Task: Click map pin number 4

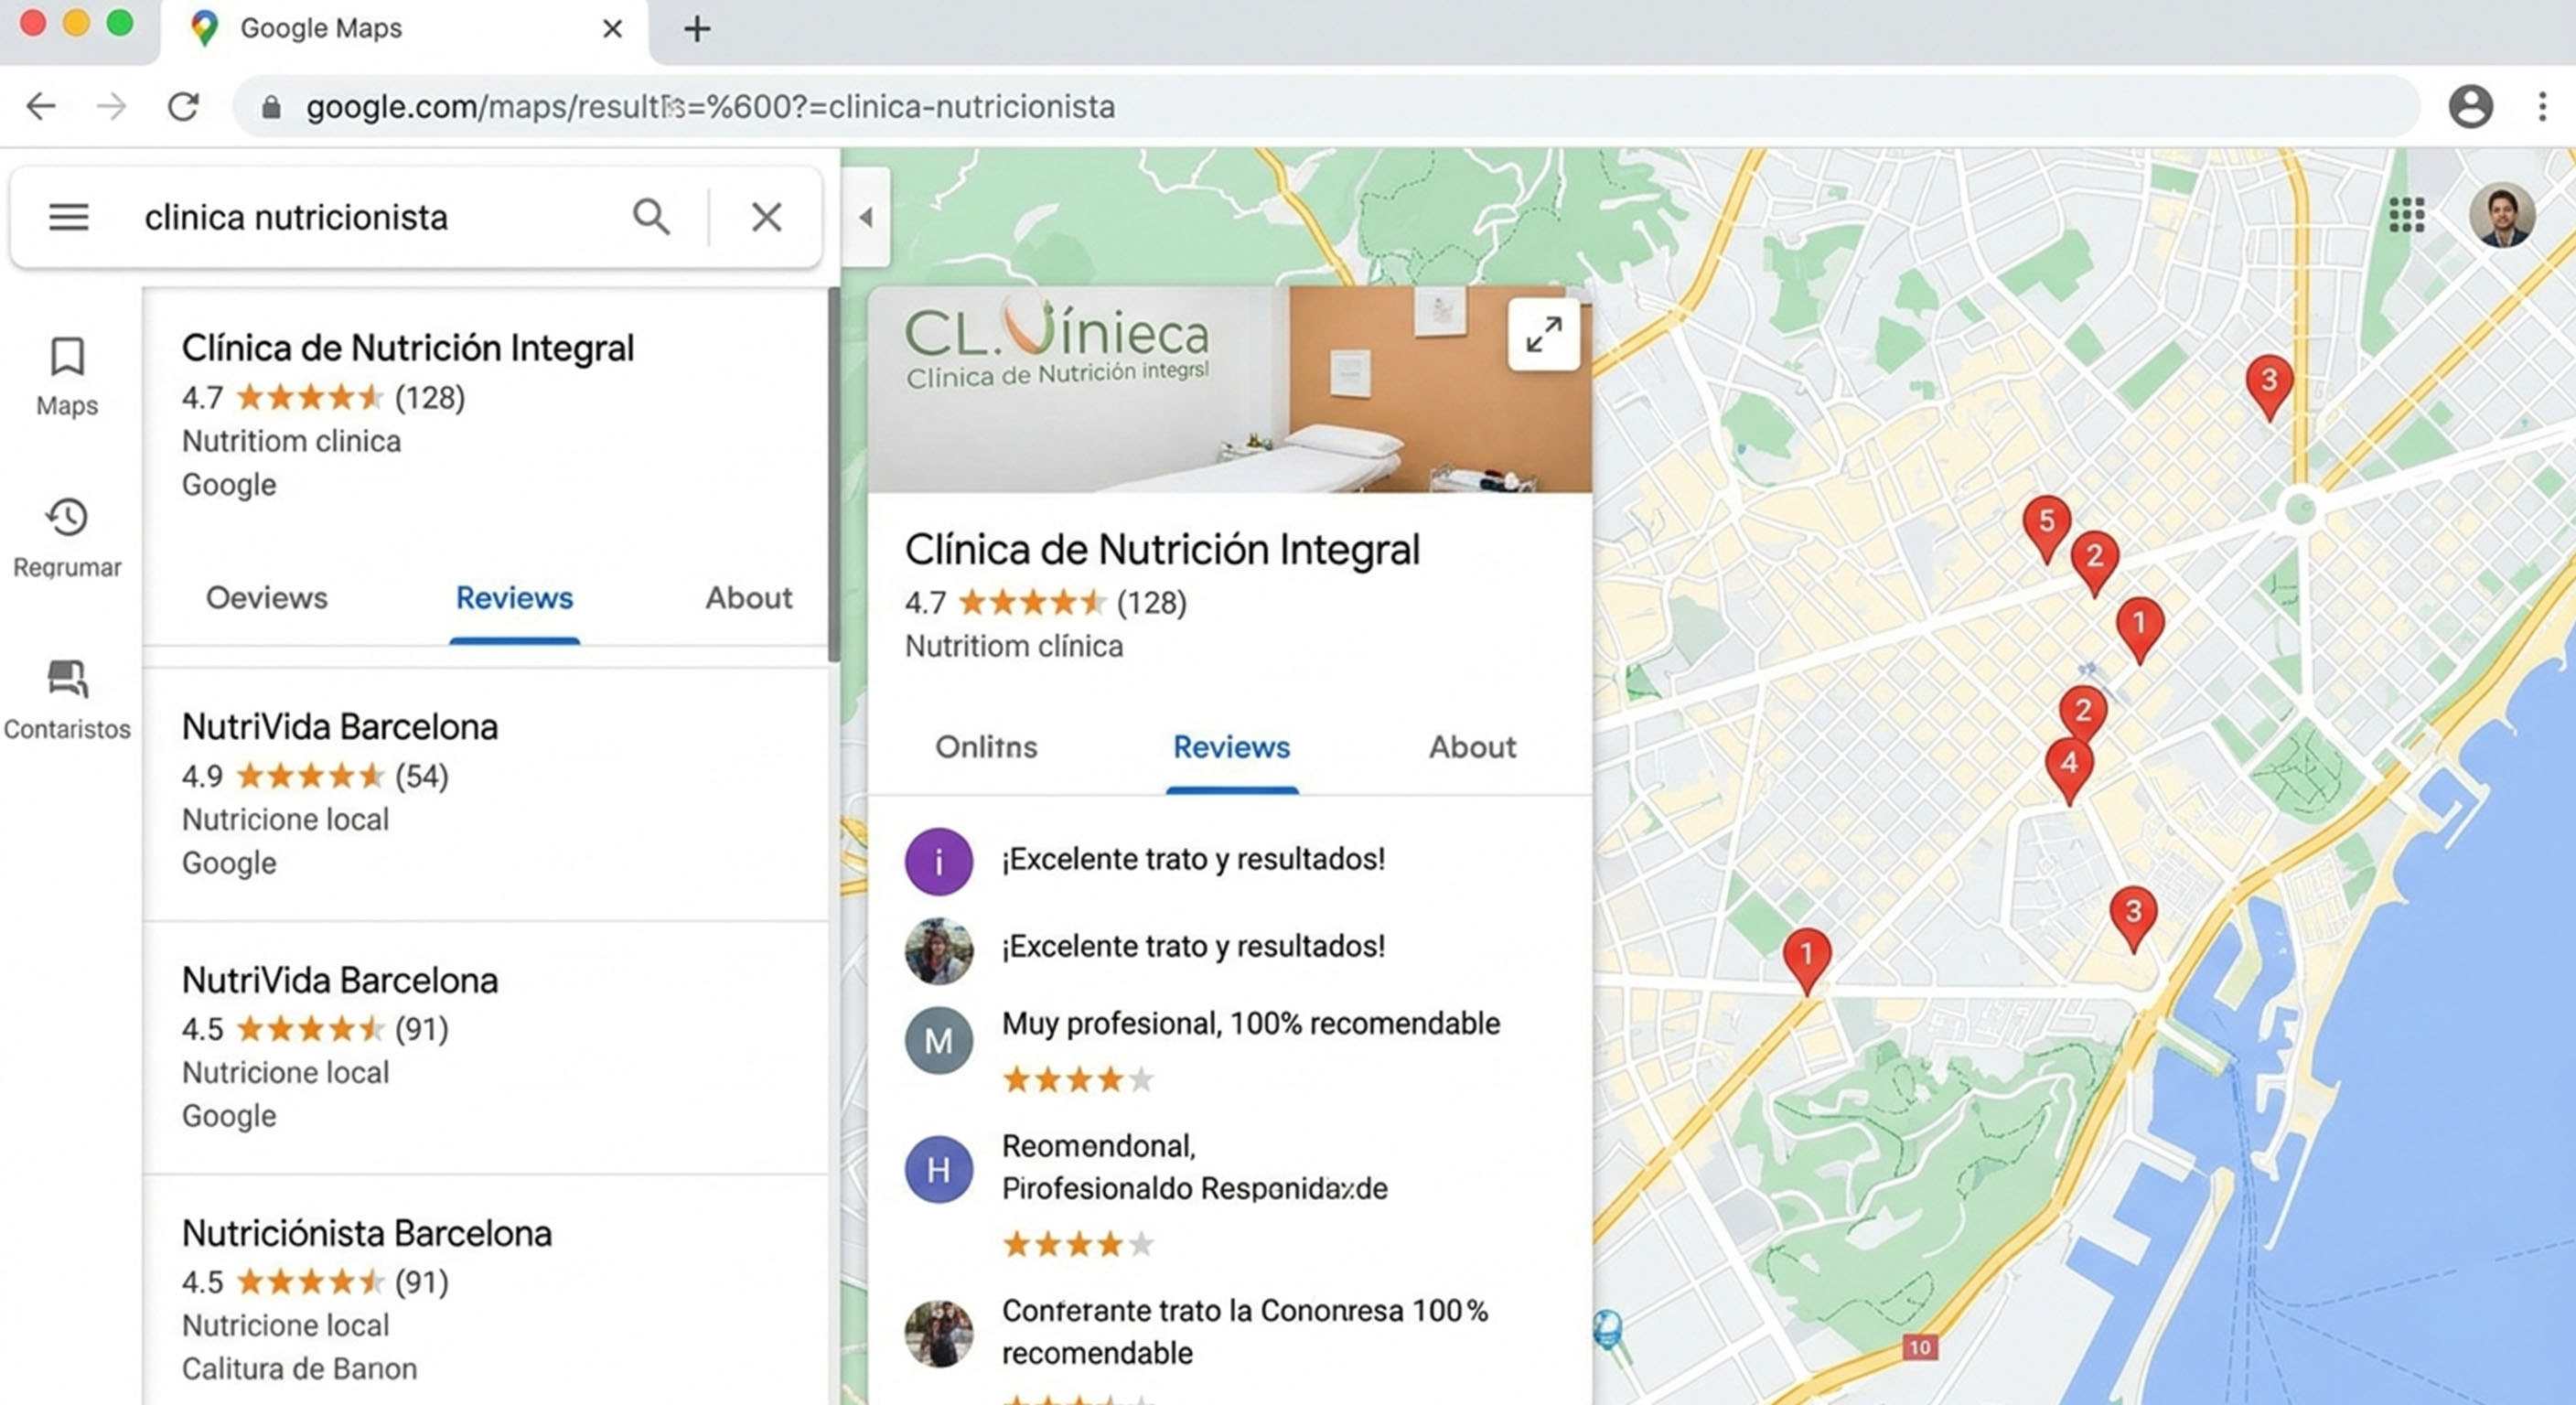Action: tap(2069, 770)
